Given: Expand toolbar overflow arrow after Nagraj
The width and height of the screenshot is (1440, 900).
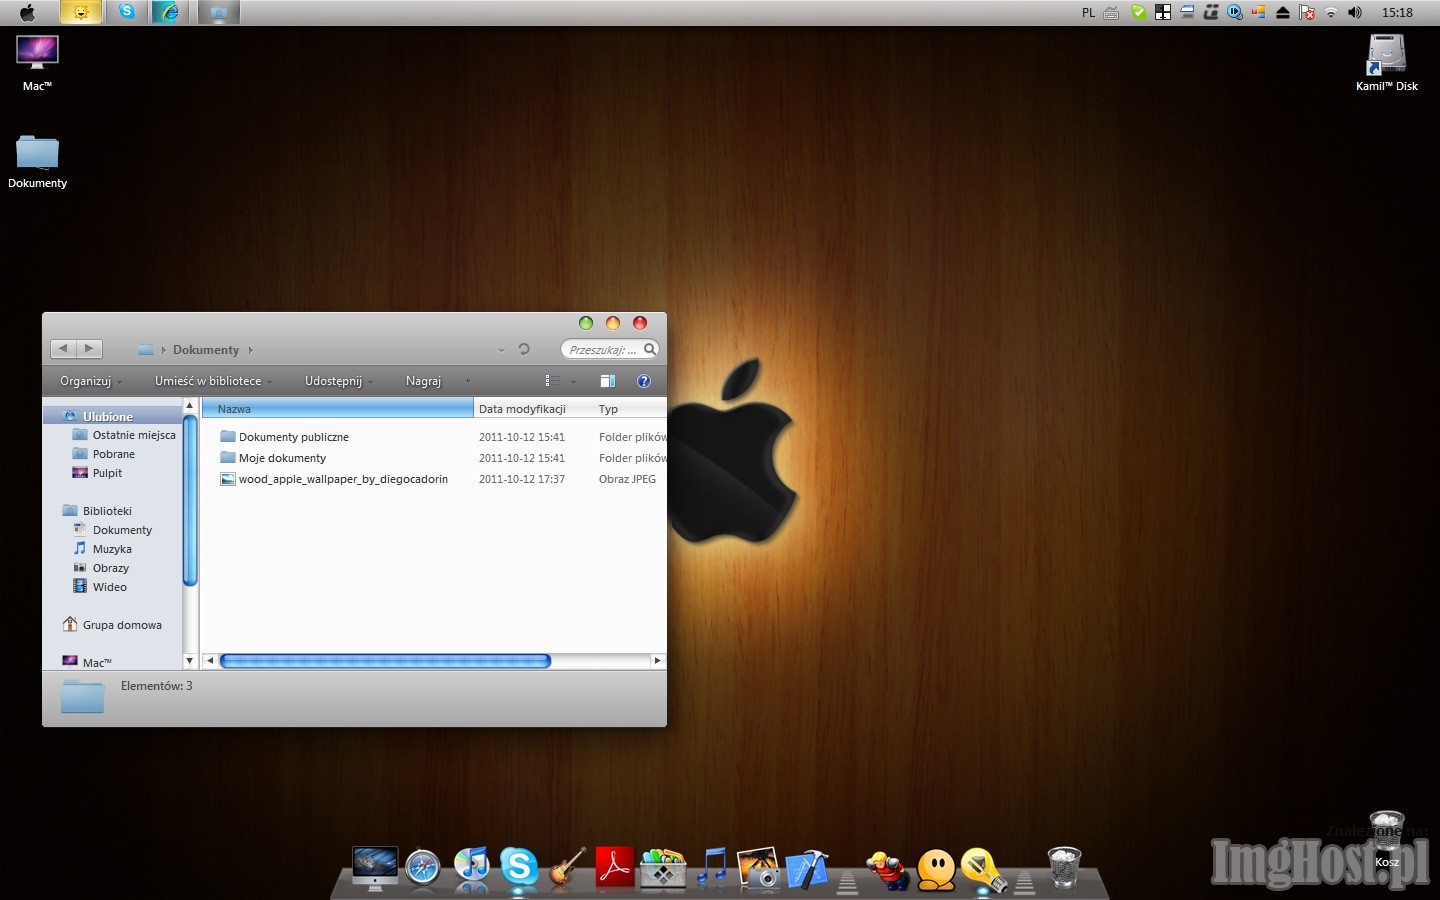Looking at the screenshot, I should click(468, 381).
